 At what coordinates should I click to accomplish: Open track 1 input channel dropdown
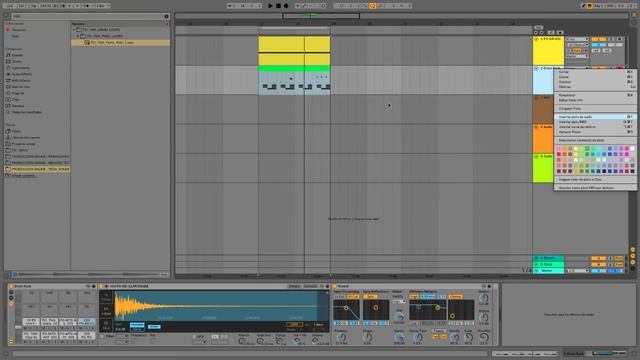point(577,45)
